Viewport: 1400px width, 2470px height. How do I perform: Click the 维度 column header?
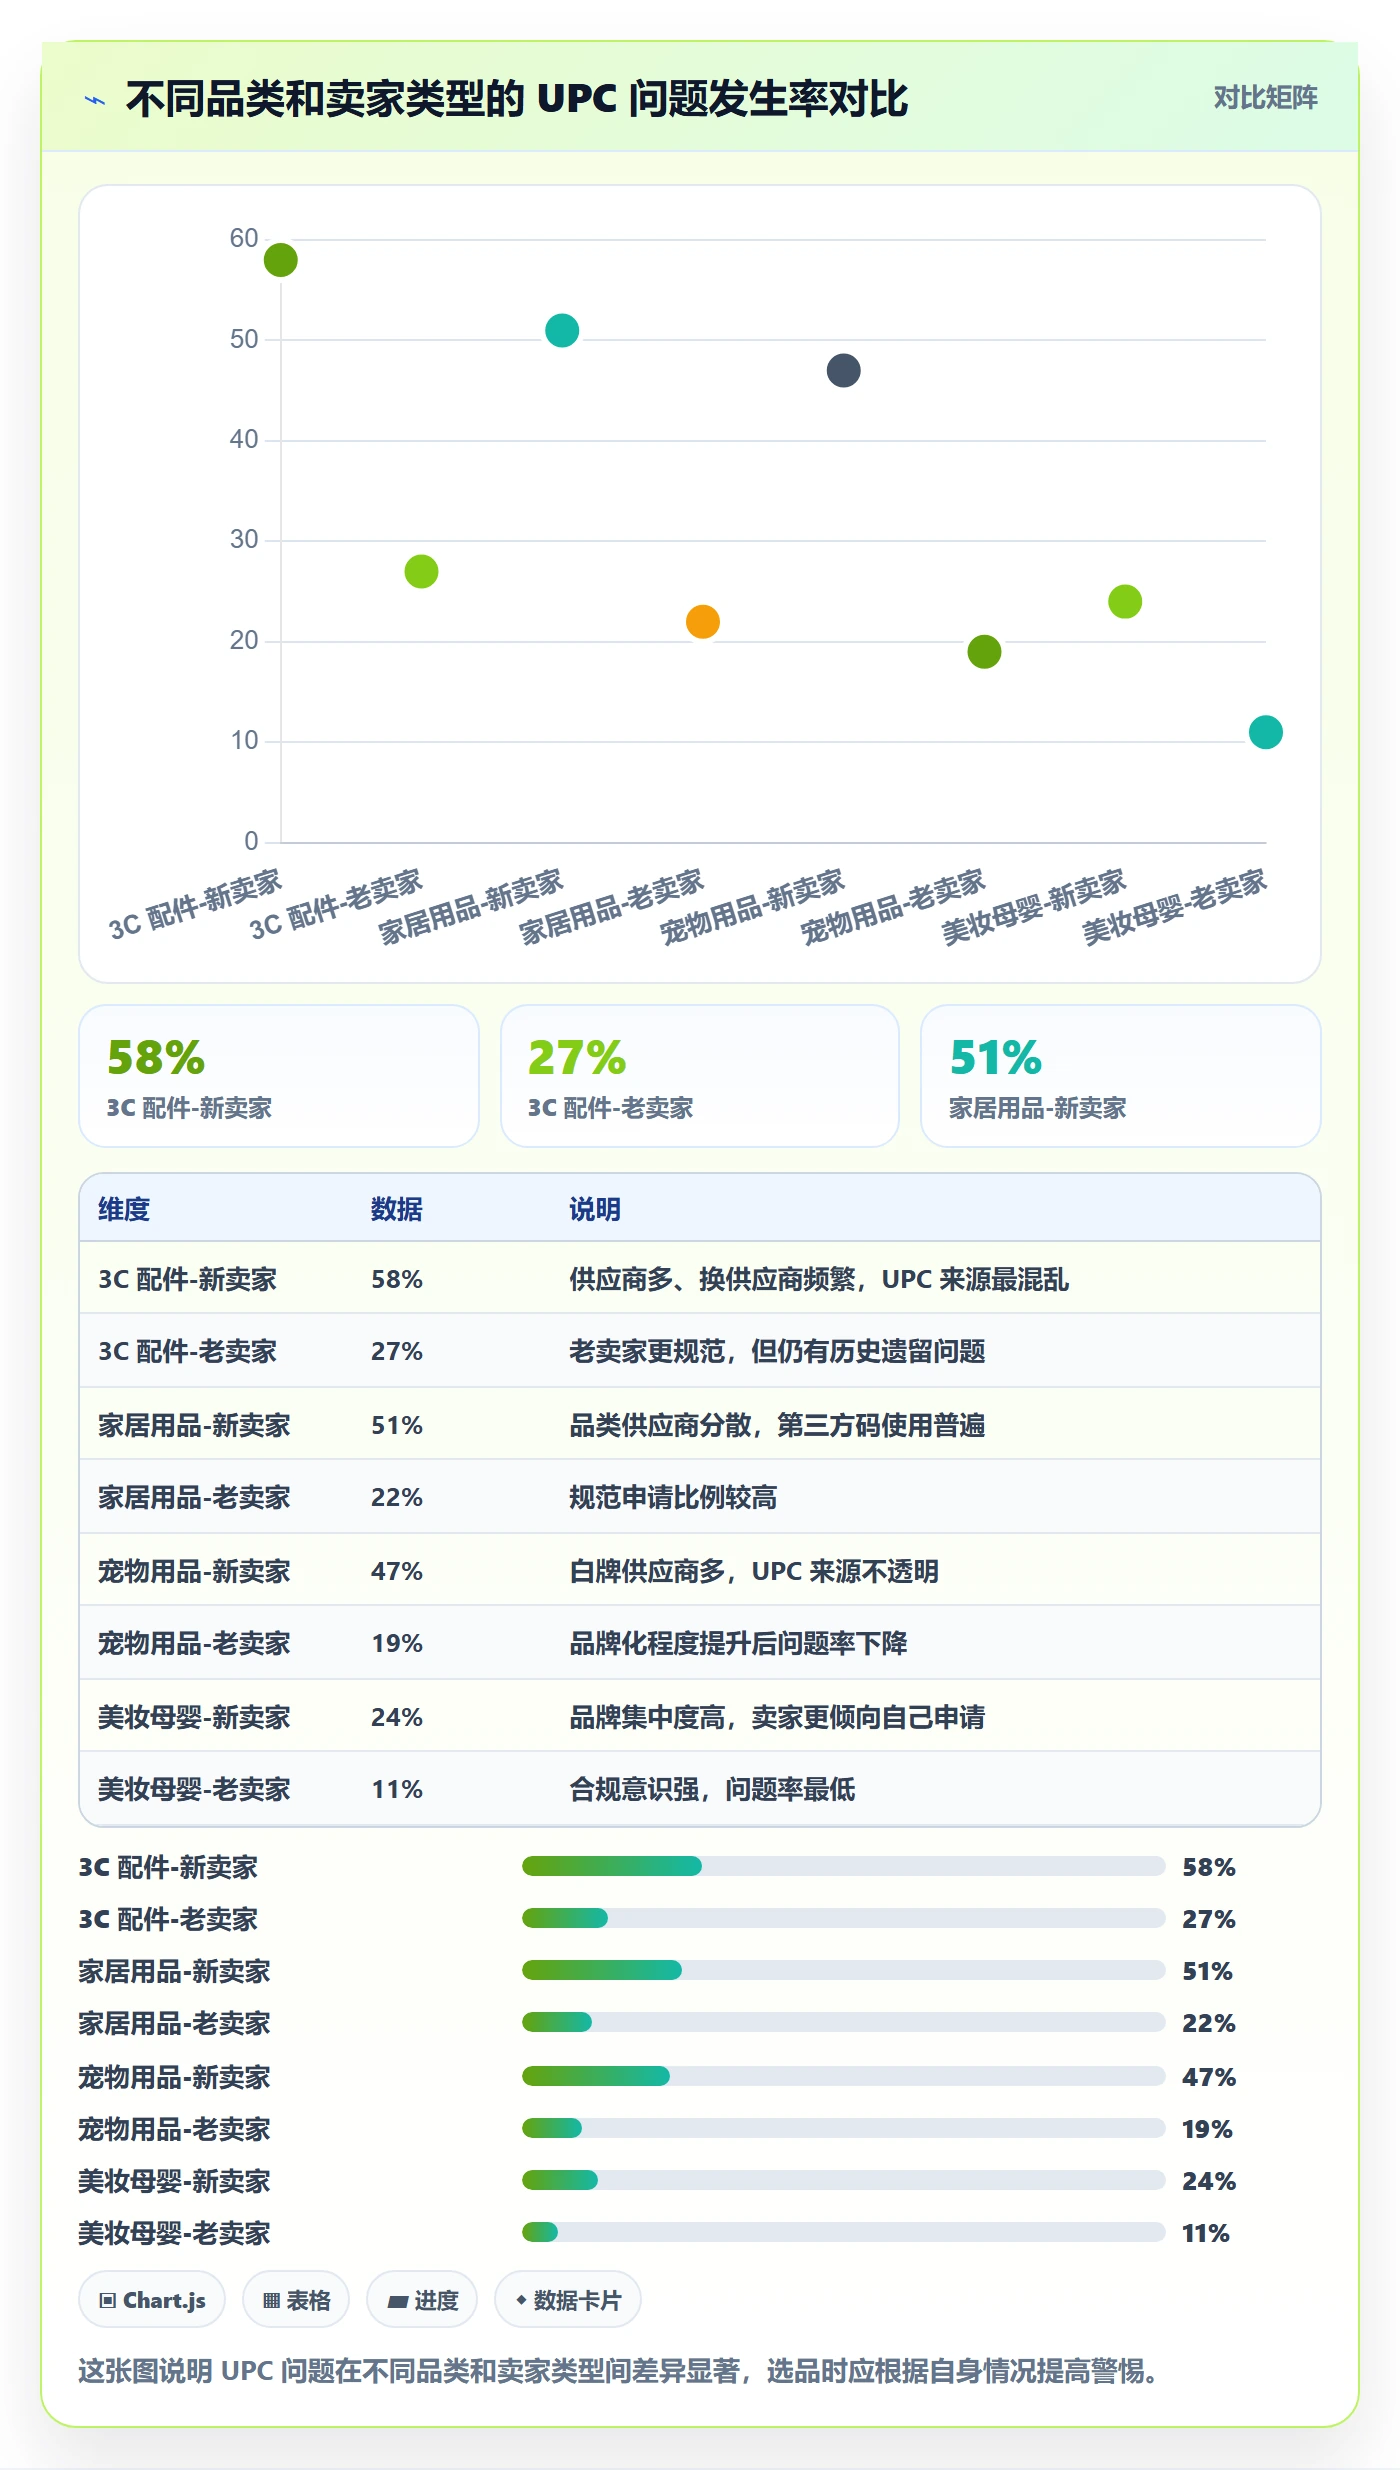(x=124, y=1209)
